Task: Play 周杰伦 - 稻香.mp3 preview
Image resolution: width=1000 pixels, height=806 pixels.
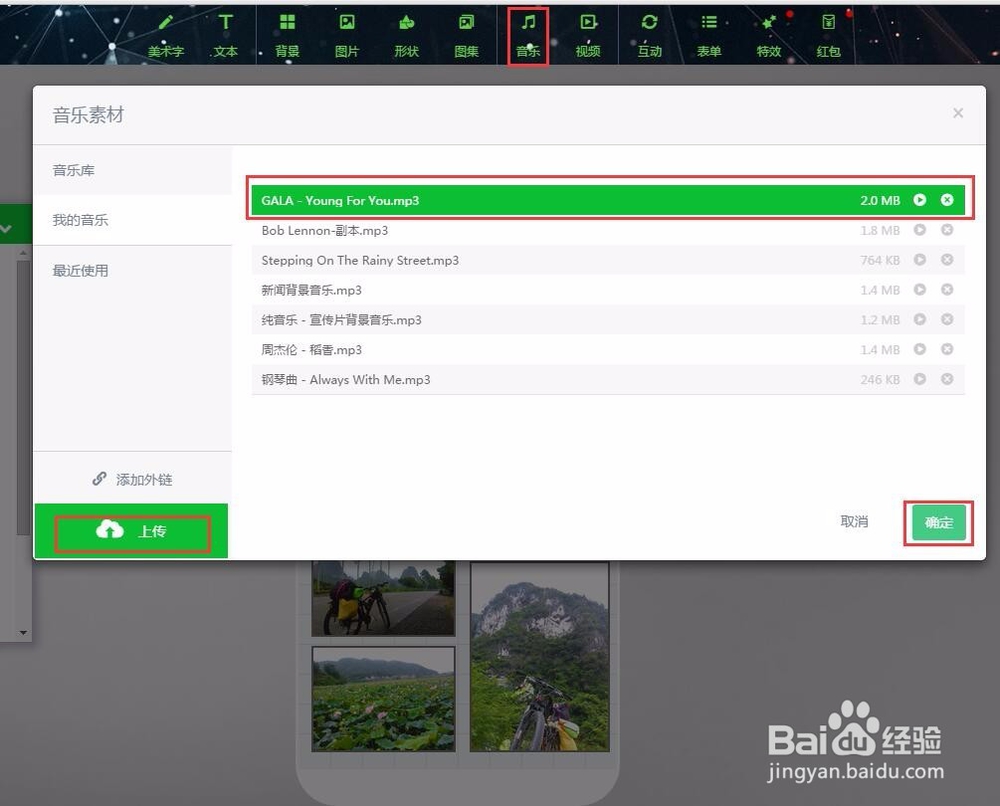Action: coord(920,349)
